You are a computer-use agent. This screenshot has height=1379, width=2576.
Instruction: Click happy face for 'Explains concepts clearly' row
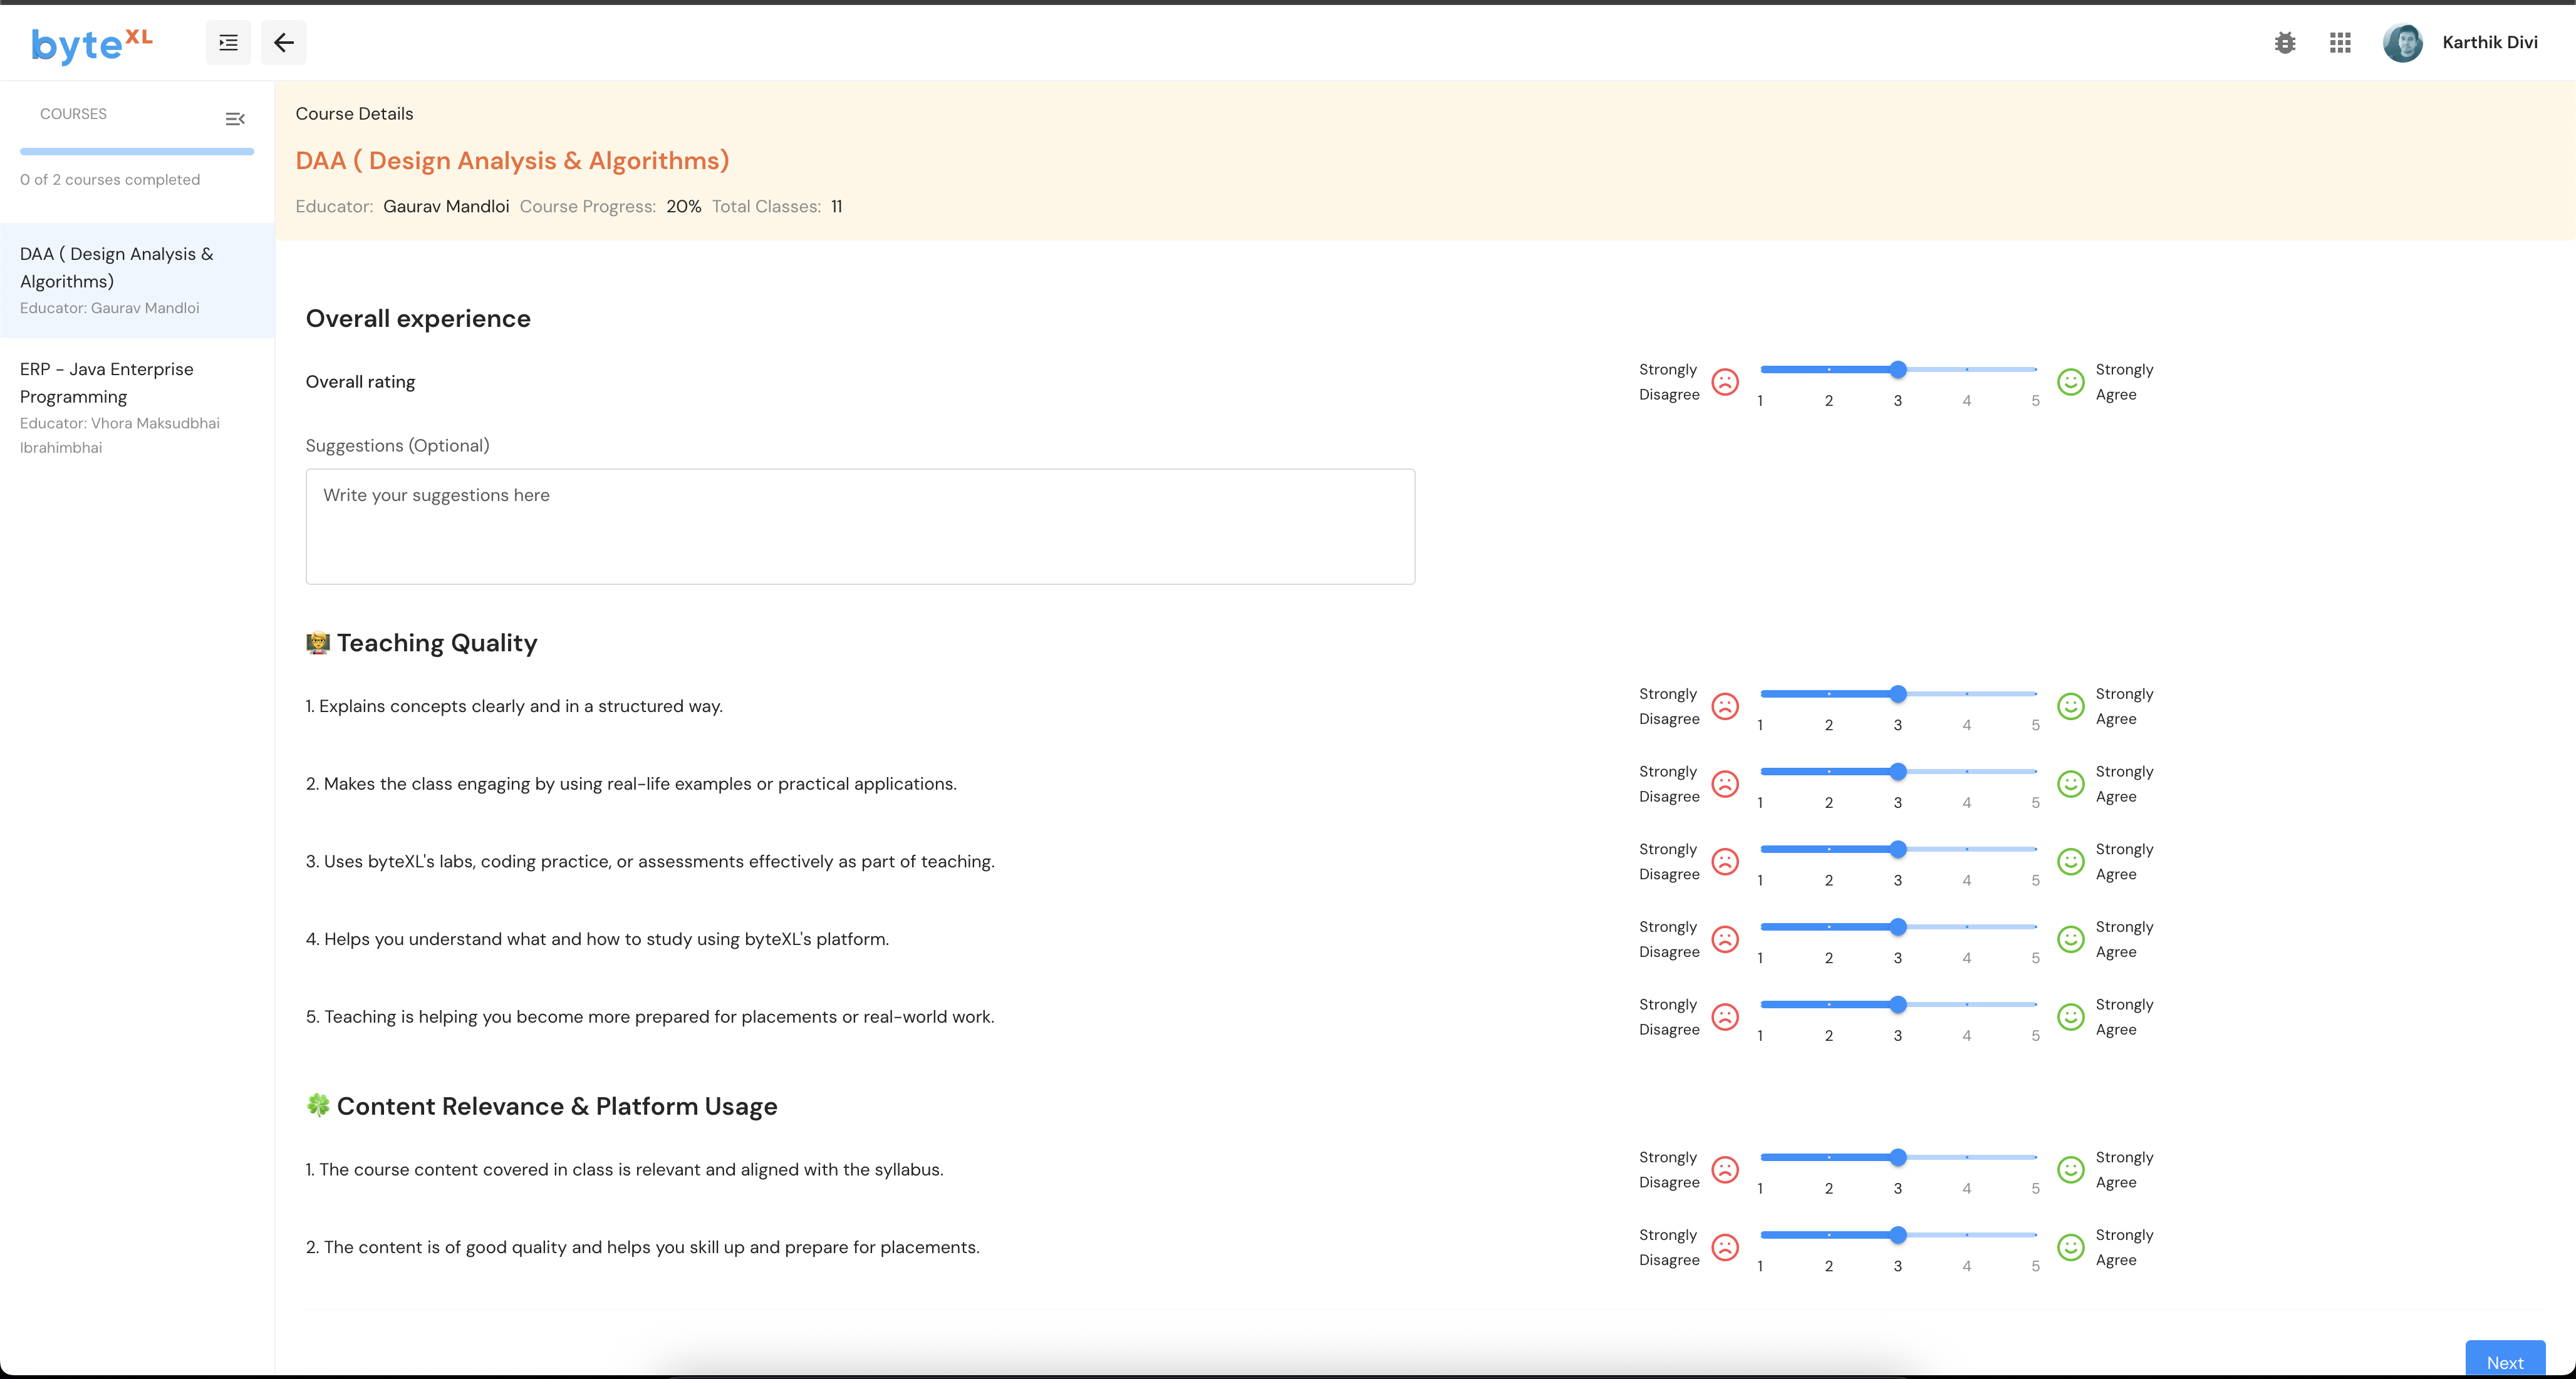pyautogui.click(x=2070, y=706)
